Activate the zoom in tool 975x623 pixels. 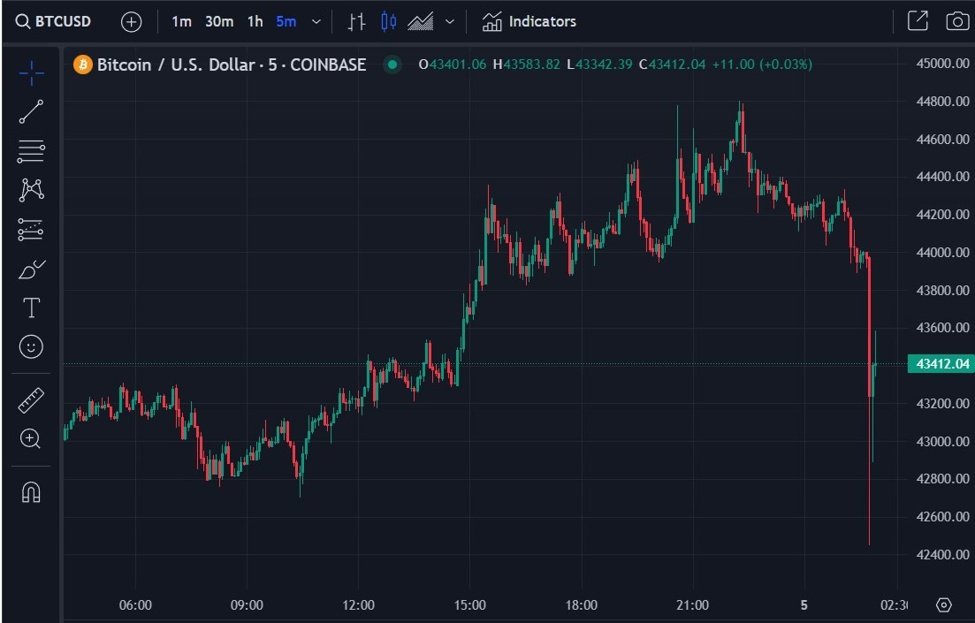(30, 439)
